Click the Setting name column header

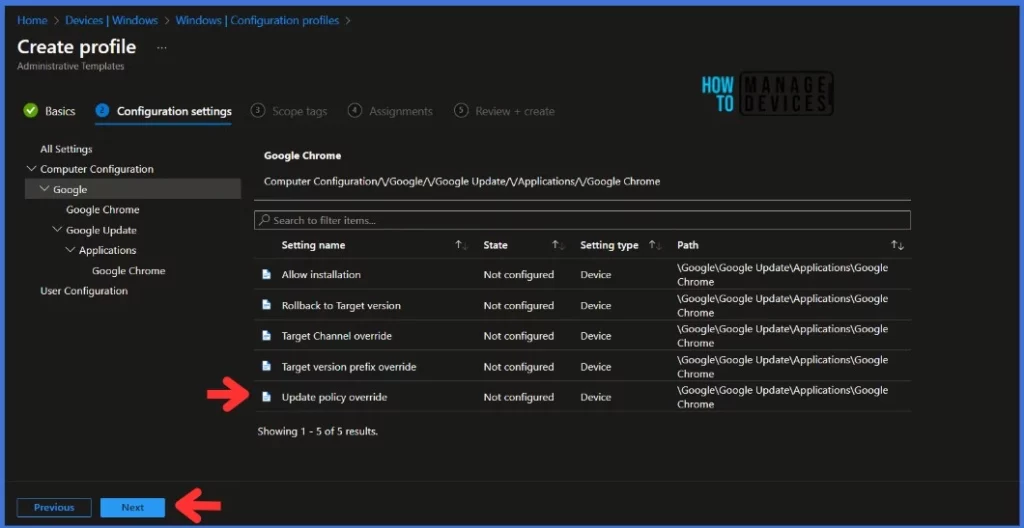coord(313,245)
